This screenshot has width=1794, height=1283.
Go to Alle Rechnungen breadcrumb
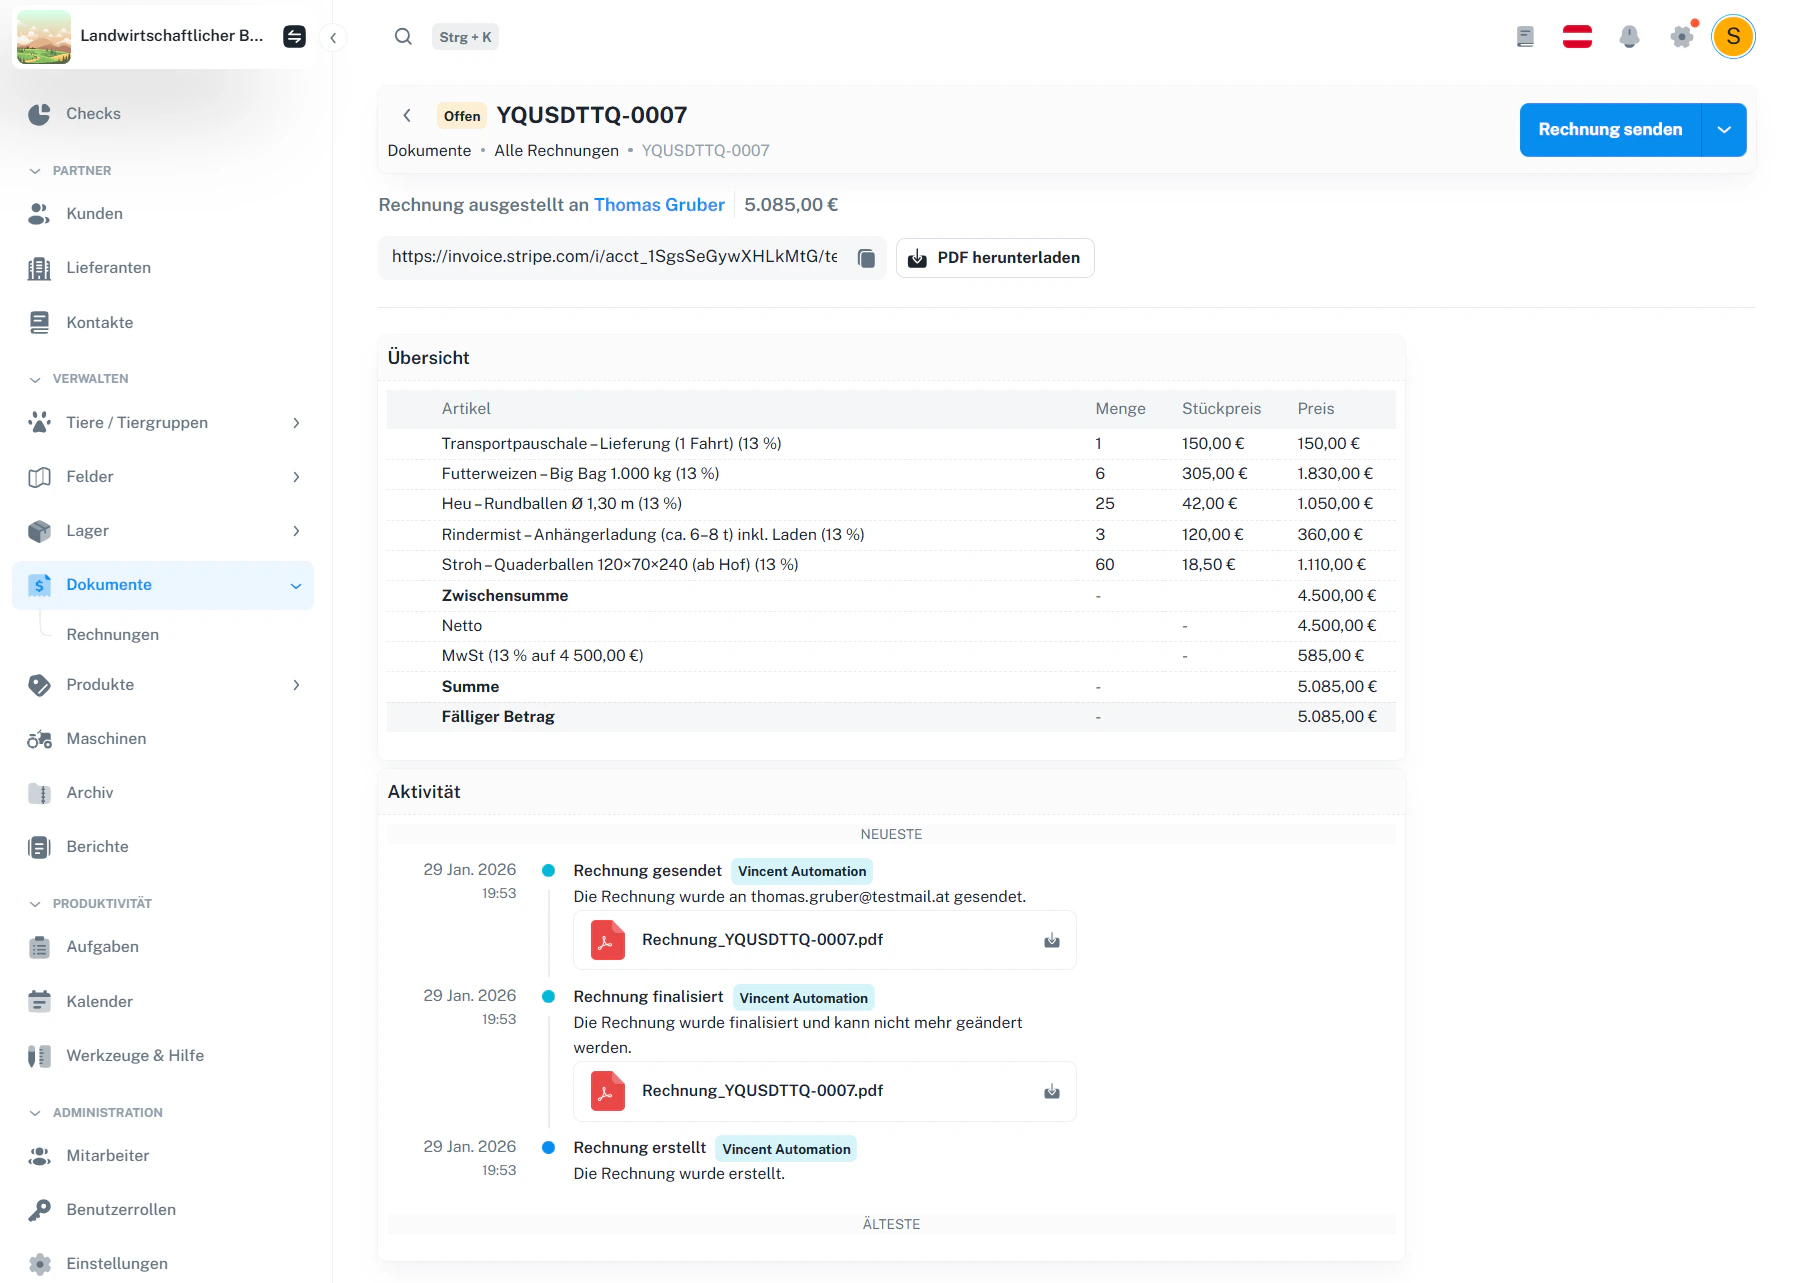pos(556,151)
